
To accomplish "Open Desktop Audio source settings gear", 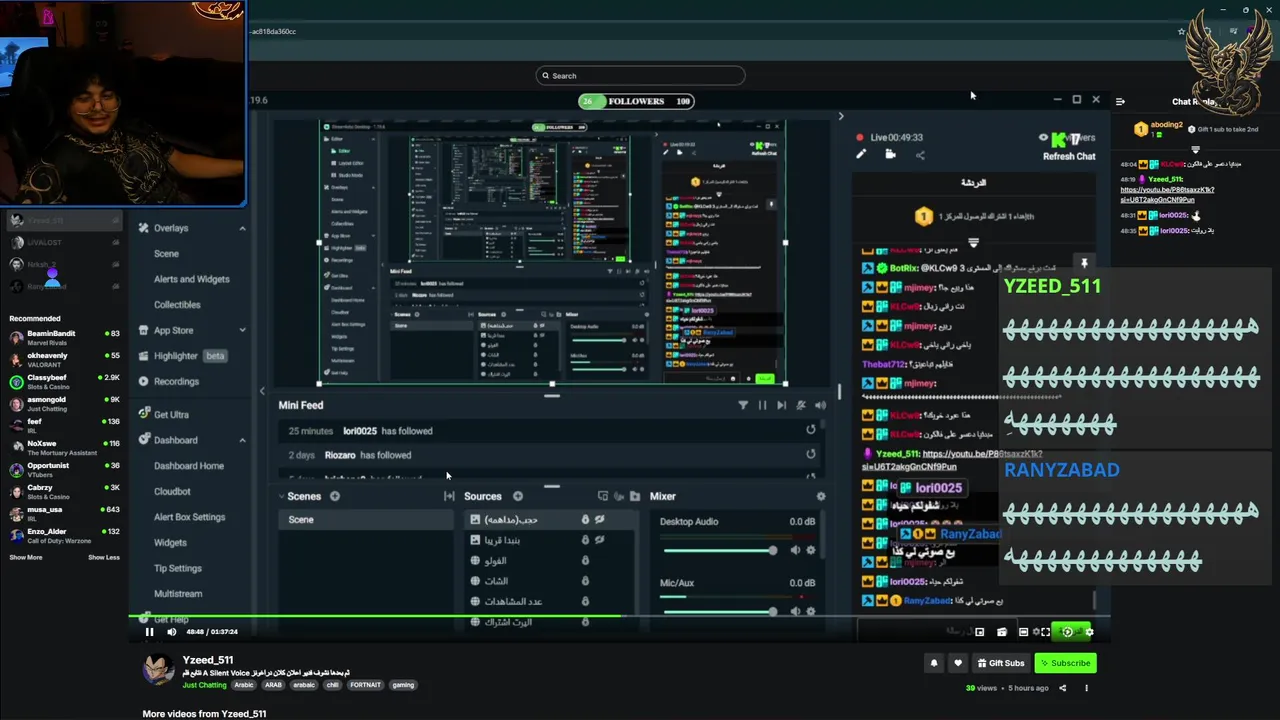I will pos(811,550).
